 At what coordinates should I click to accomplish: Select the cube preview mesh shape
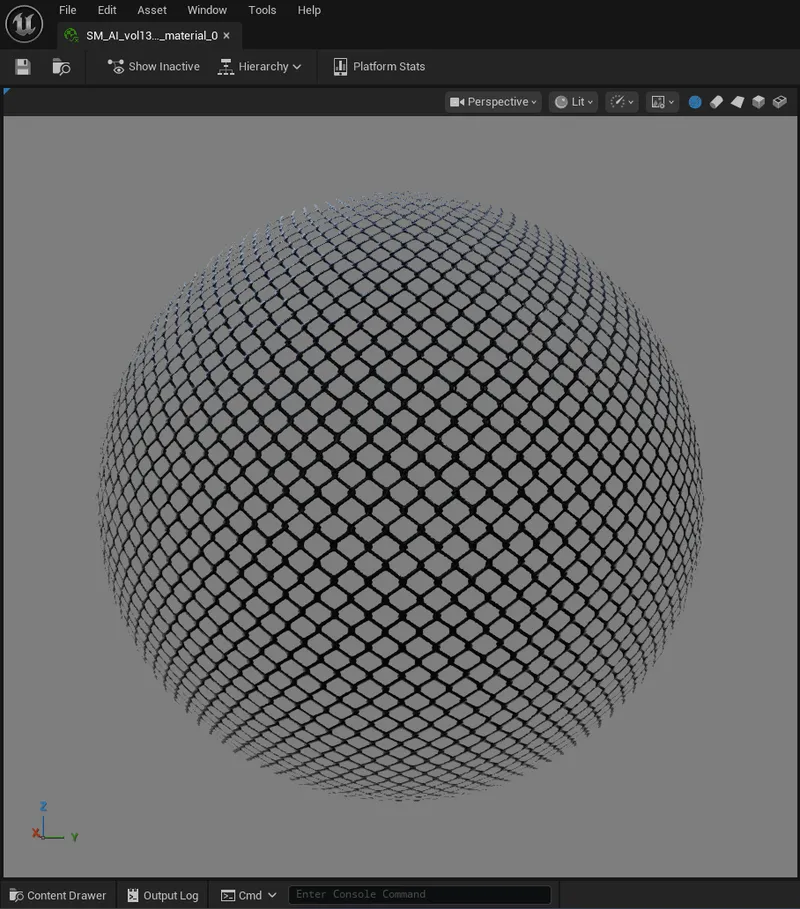[x=760, y=101]
